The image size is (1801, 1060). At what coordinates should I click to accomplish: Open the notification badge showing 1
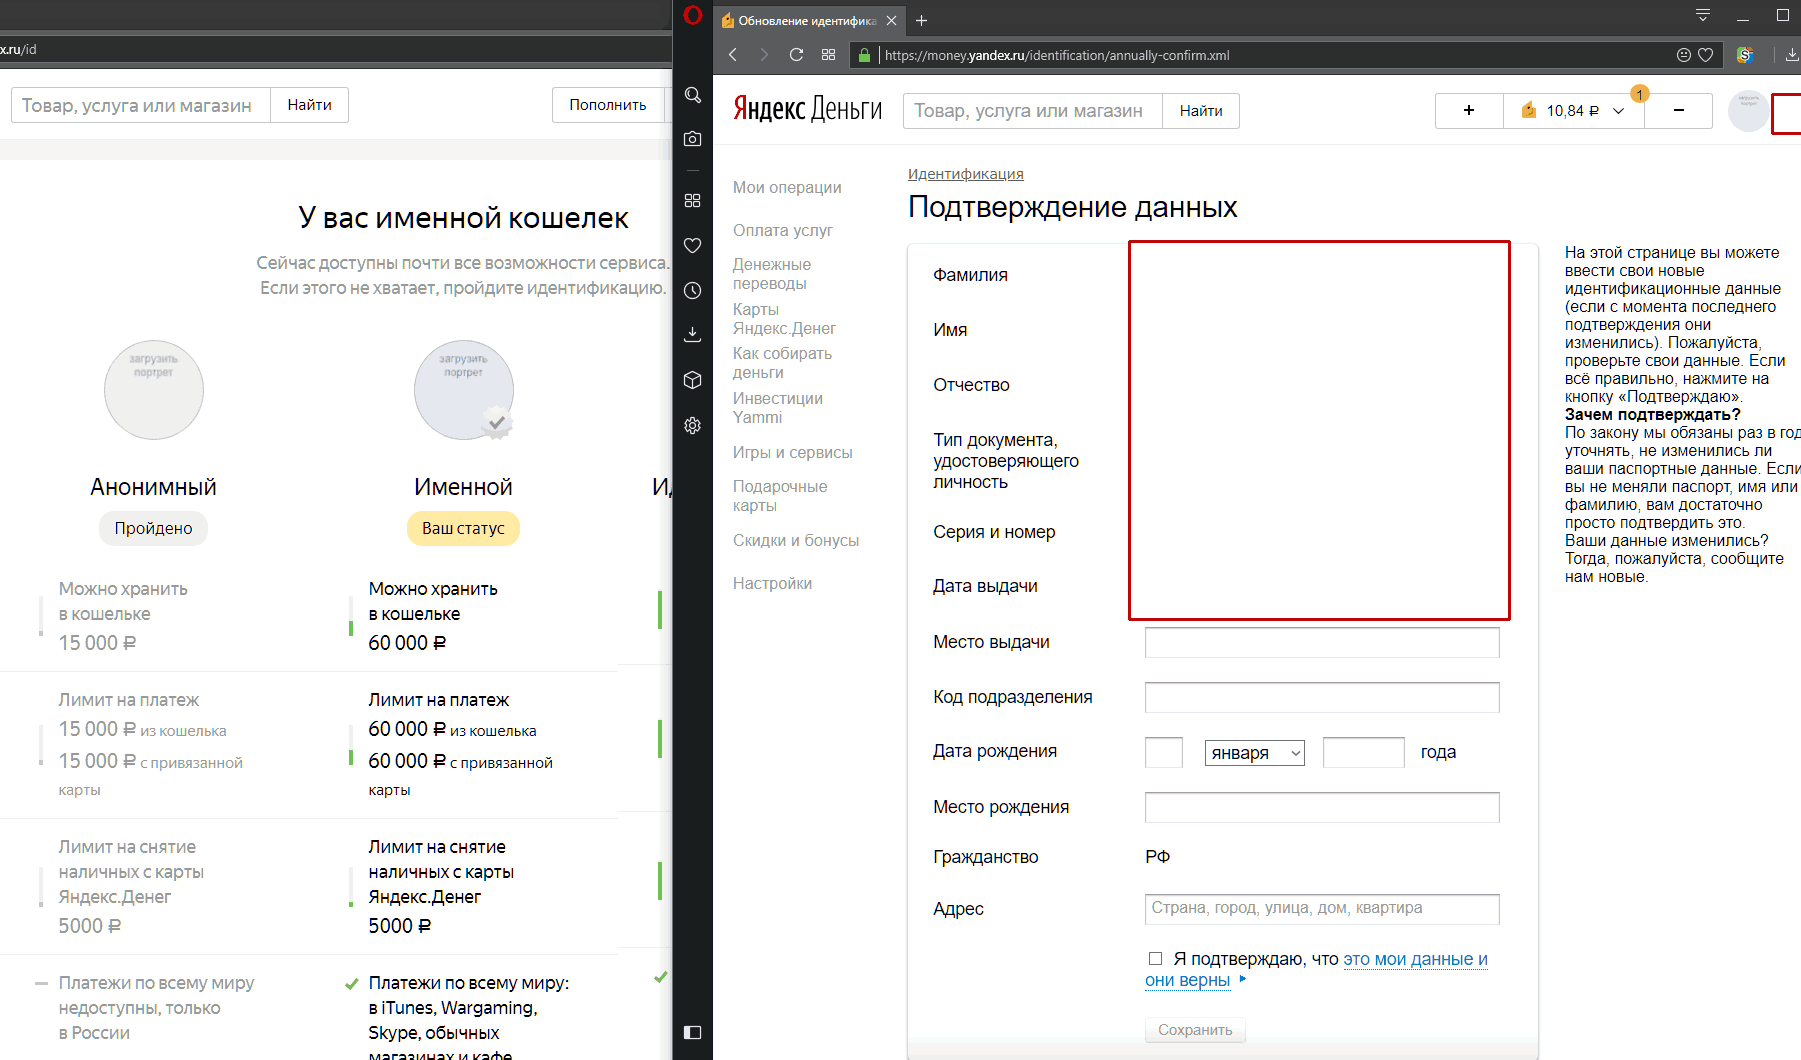point(1639,94)
